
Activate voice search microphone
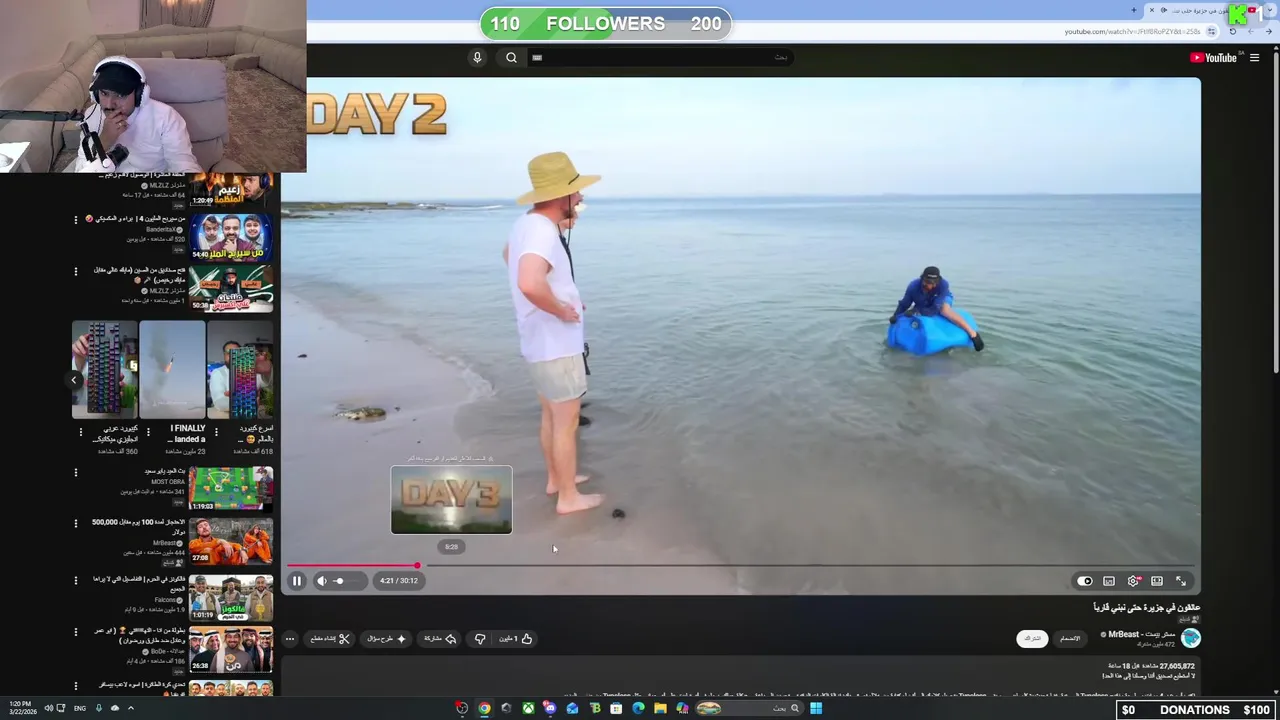(x=477, y=58)
